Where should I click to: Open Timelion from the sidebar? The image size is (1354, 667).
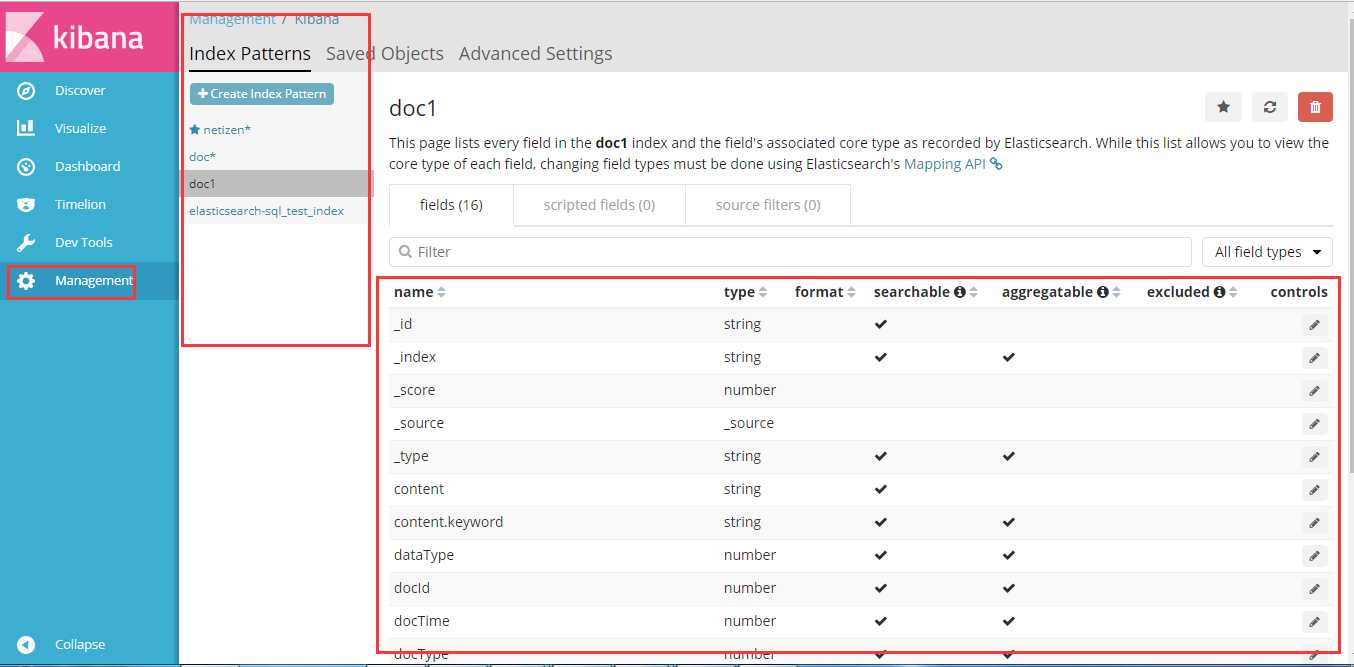pos(80,204)
